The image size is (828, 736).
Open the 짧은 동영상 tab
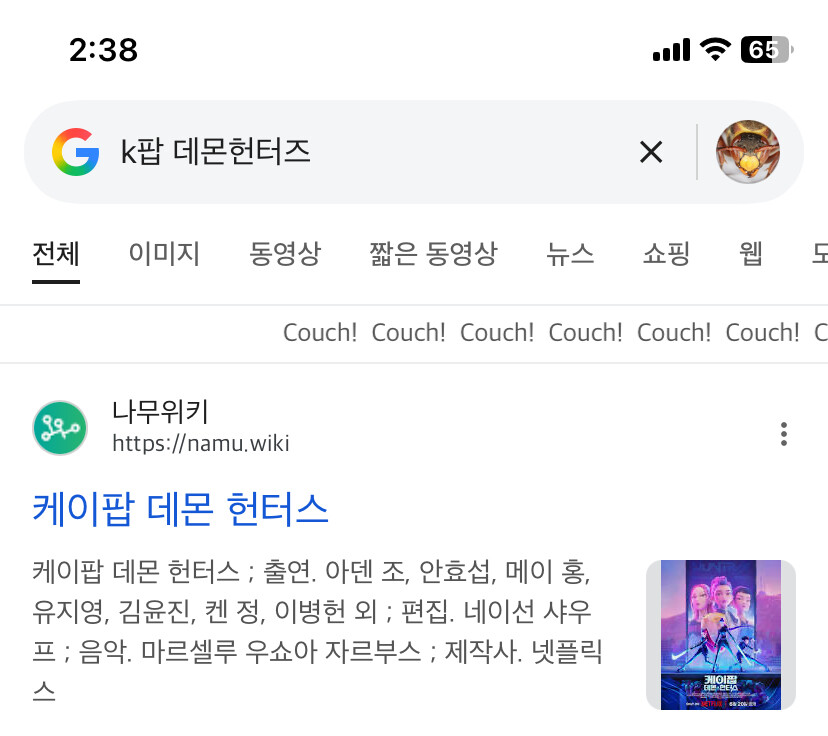(x=433, y=253)
